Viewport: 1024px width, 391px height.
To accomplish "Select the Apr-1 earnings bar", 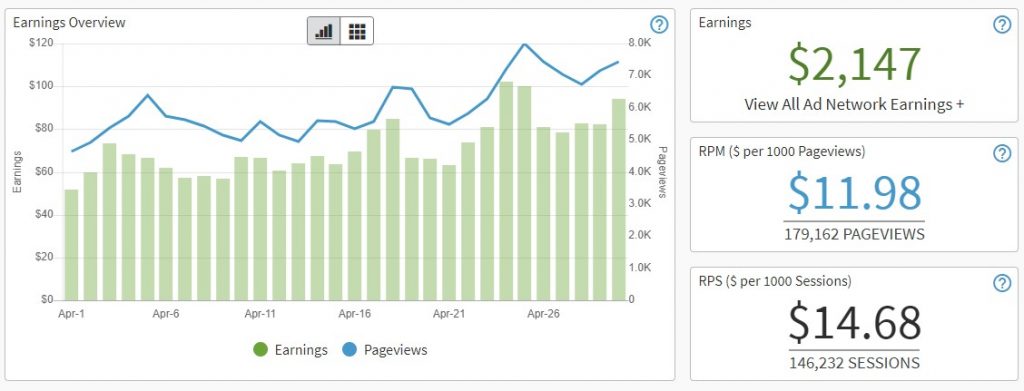I will [x=71, y=245].
